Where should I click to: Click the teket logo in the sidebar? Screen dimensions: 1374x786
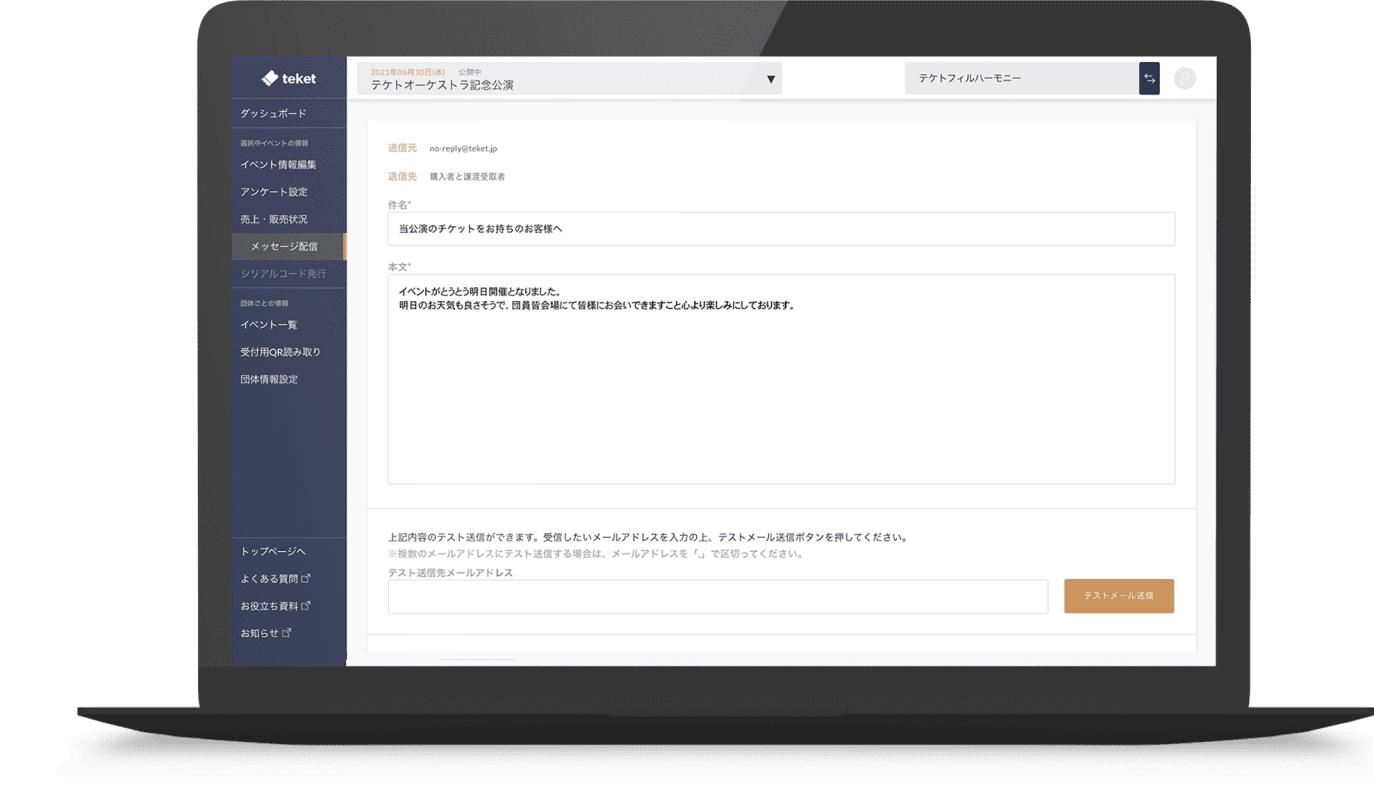click(288, 77)
